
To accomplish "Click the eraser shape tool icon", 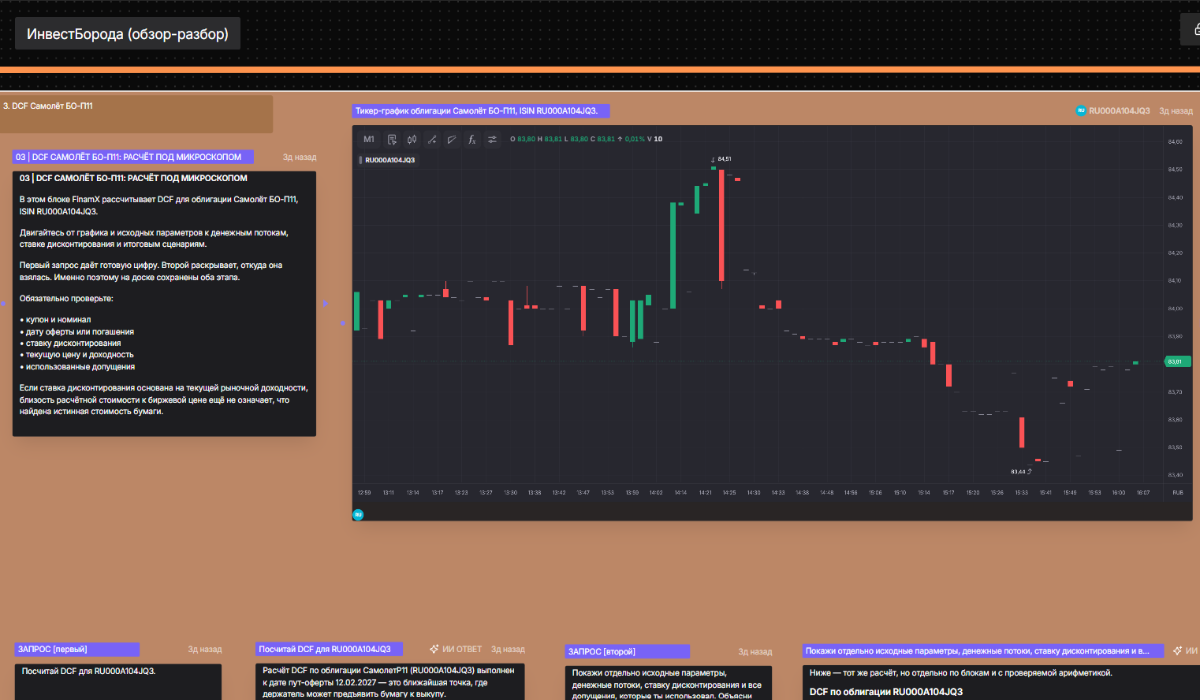I will click(x=452, y=139).
